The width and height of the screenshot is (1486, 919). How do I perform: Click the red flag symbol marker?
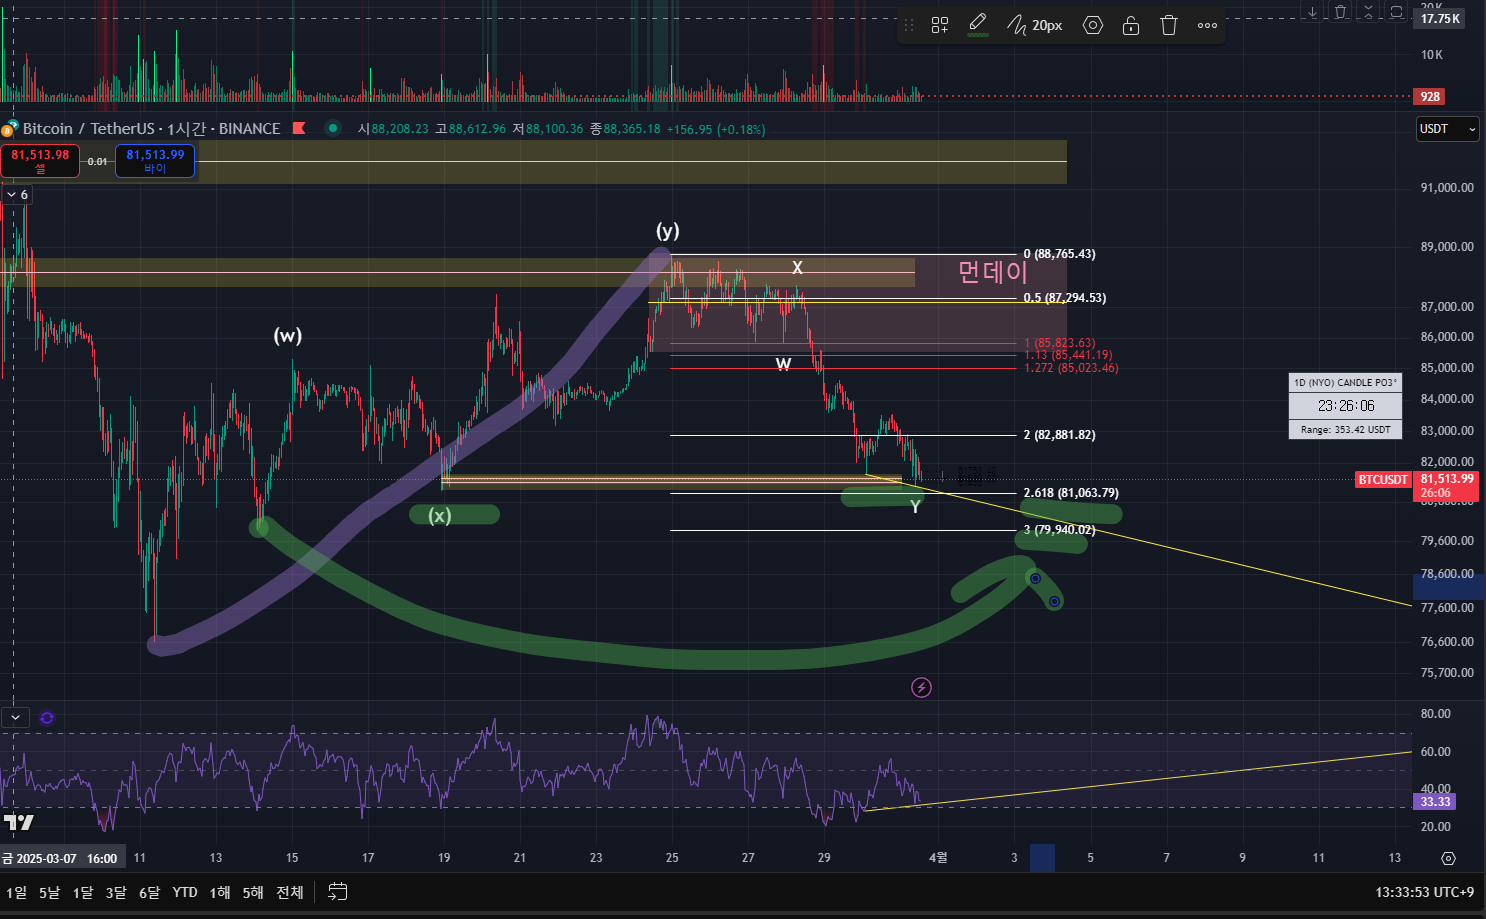point(299,129)
